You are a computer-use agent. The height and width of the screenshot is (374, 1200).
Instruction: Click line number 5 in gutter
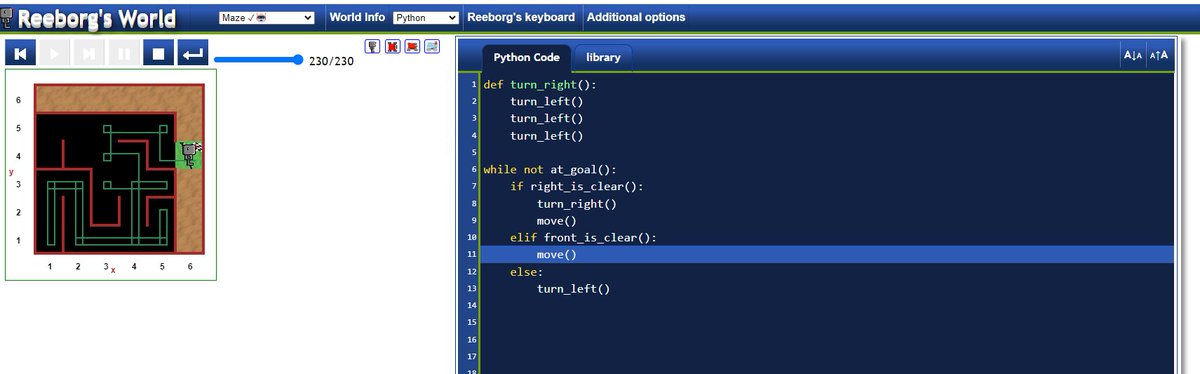[x=473, y=153]
